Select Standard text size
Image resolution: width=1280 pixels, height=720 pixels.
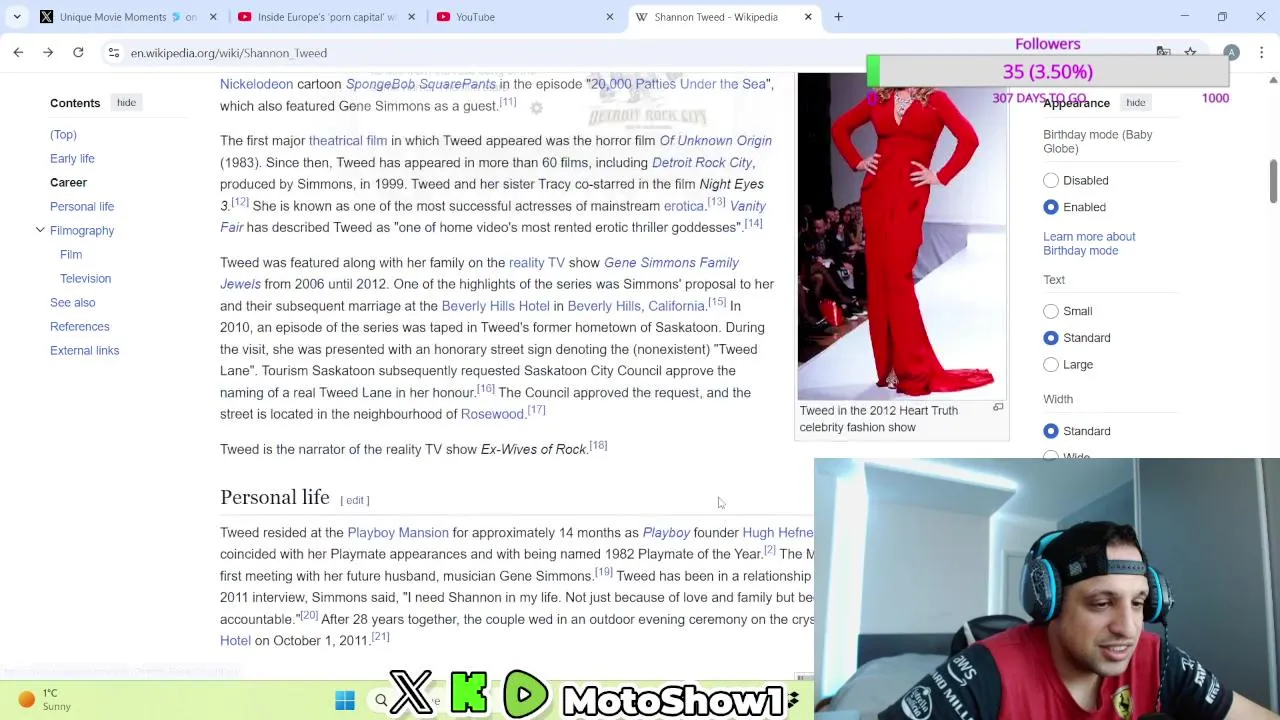(1051, 338)
